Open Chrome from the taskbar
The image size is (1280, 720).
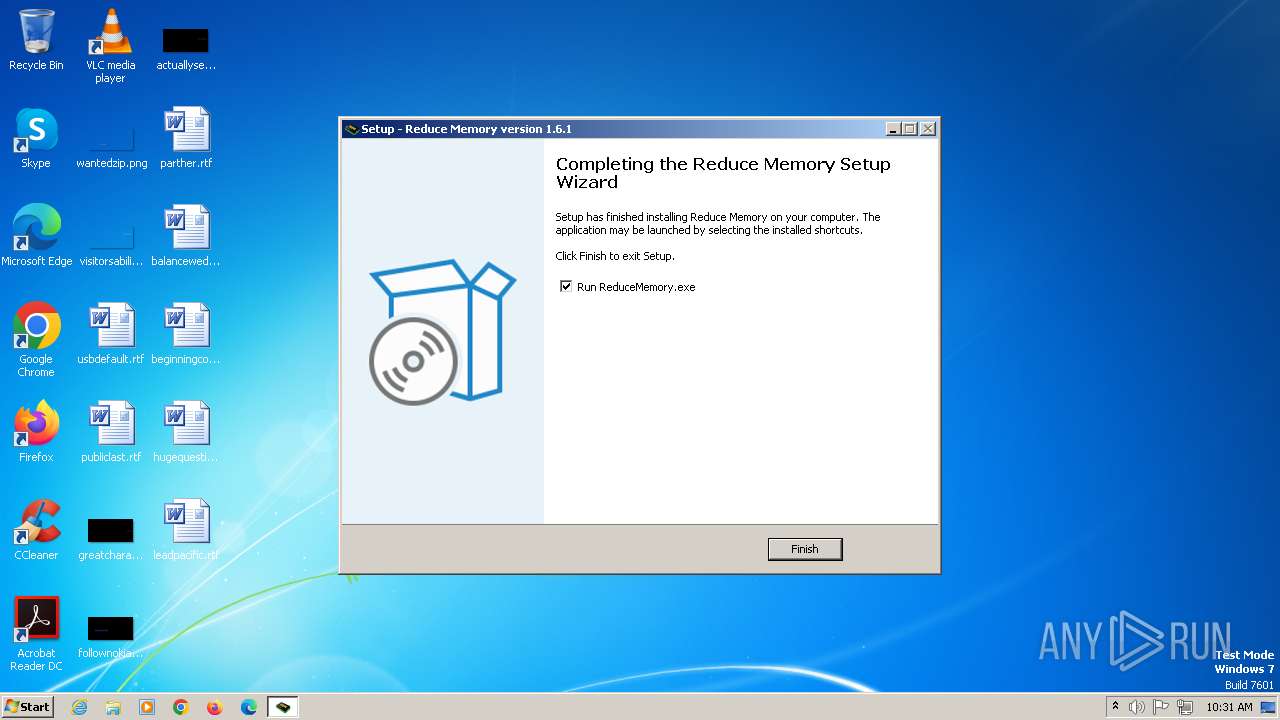(x=181, y=707)
